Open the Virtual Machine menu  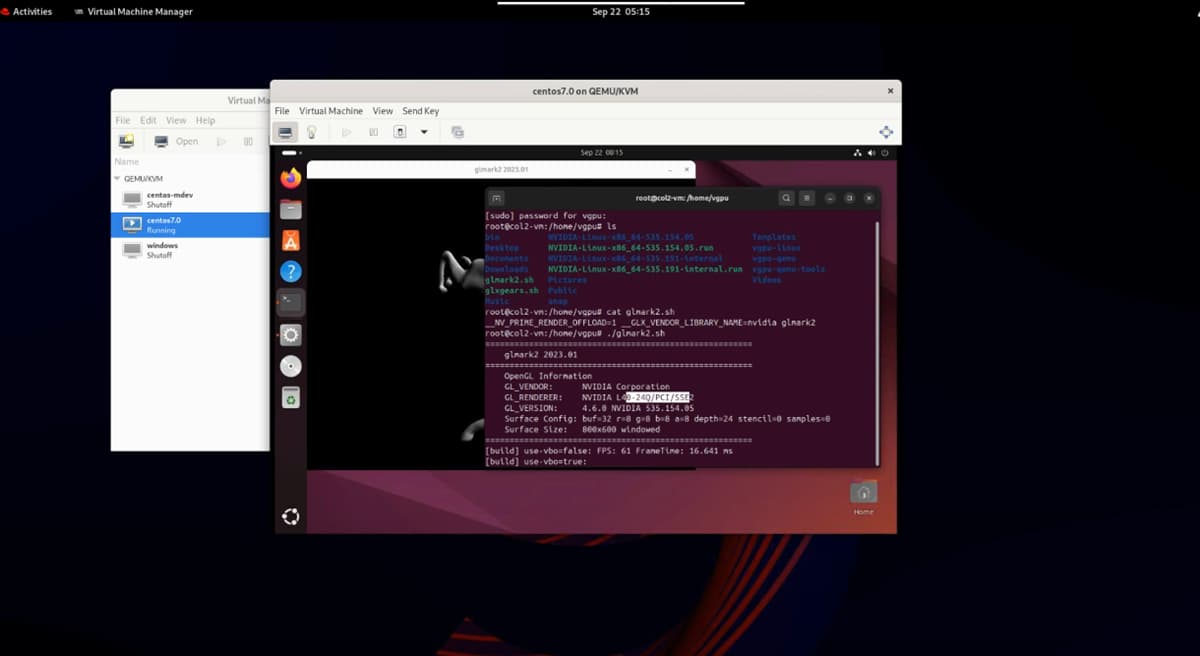click(330, 111)
